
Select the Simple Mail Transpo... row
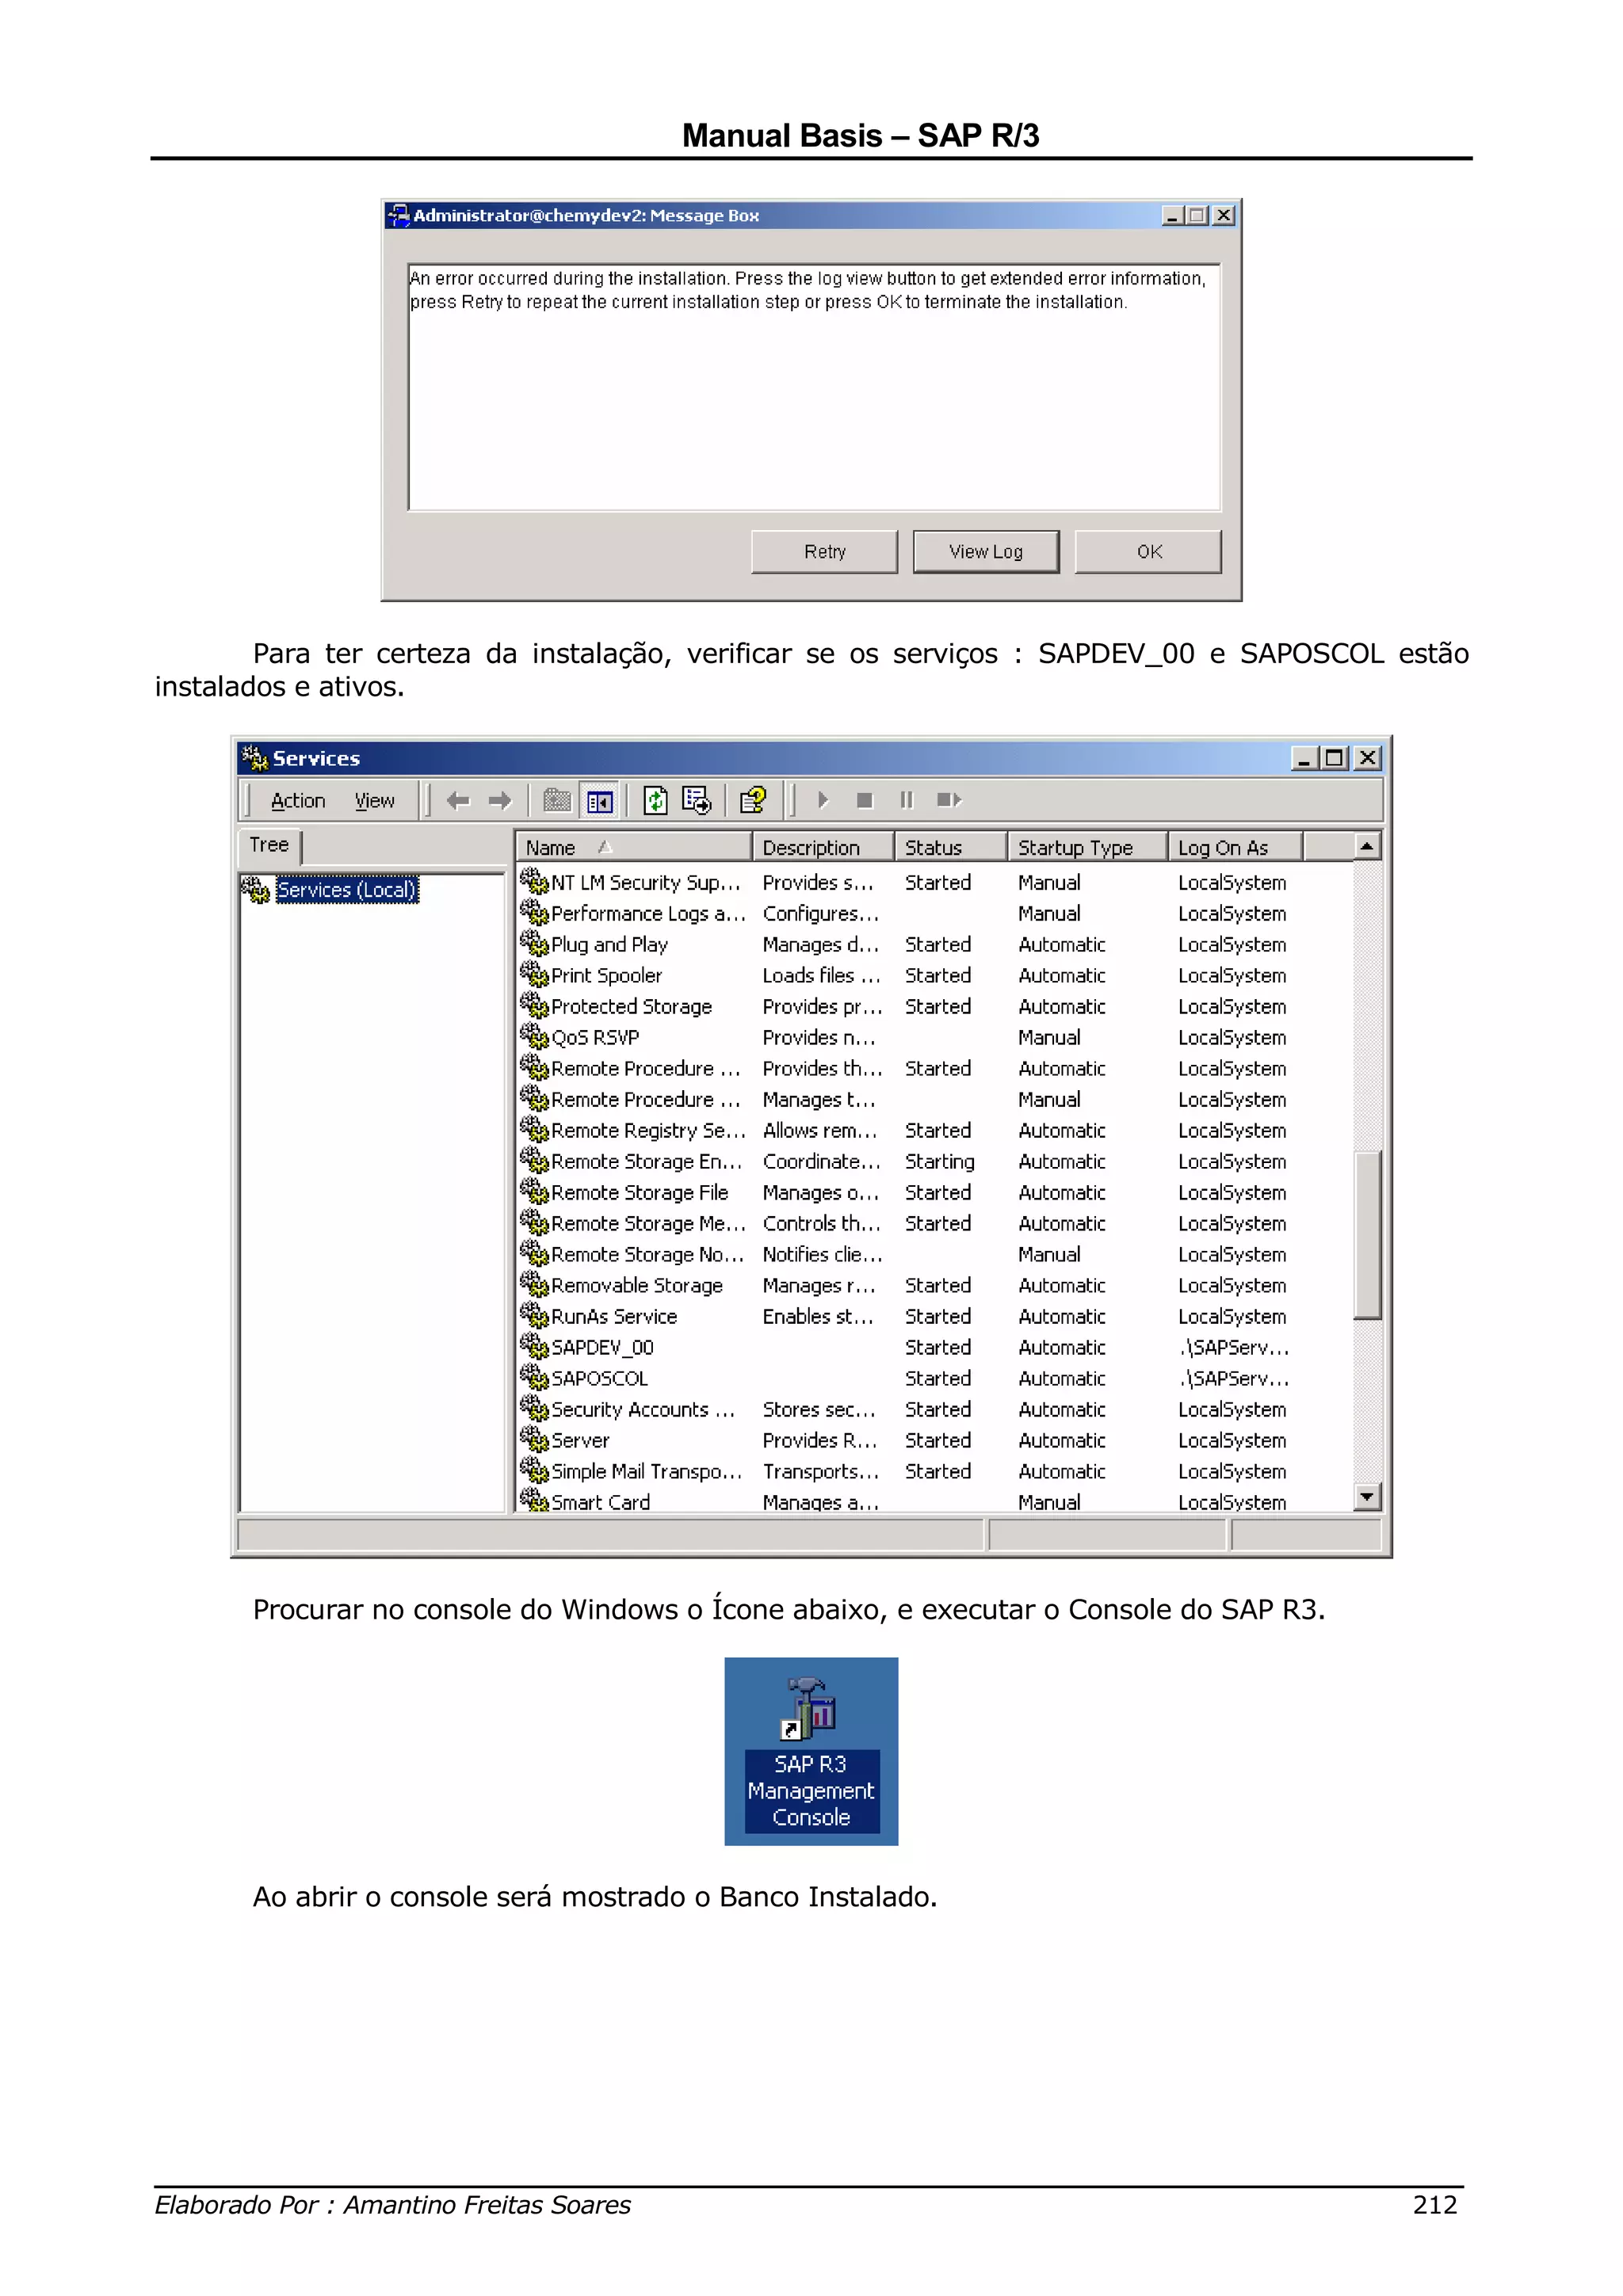click(935, 1471)
